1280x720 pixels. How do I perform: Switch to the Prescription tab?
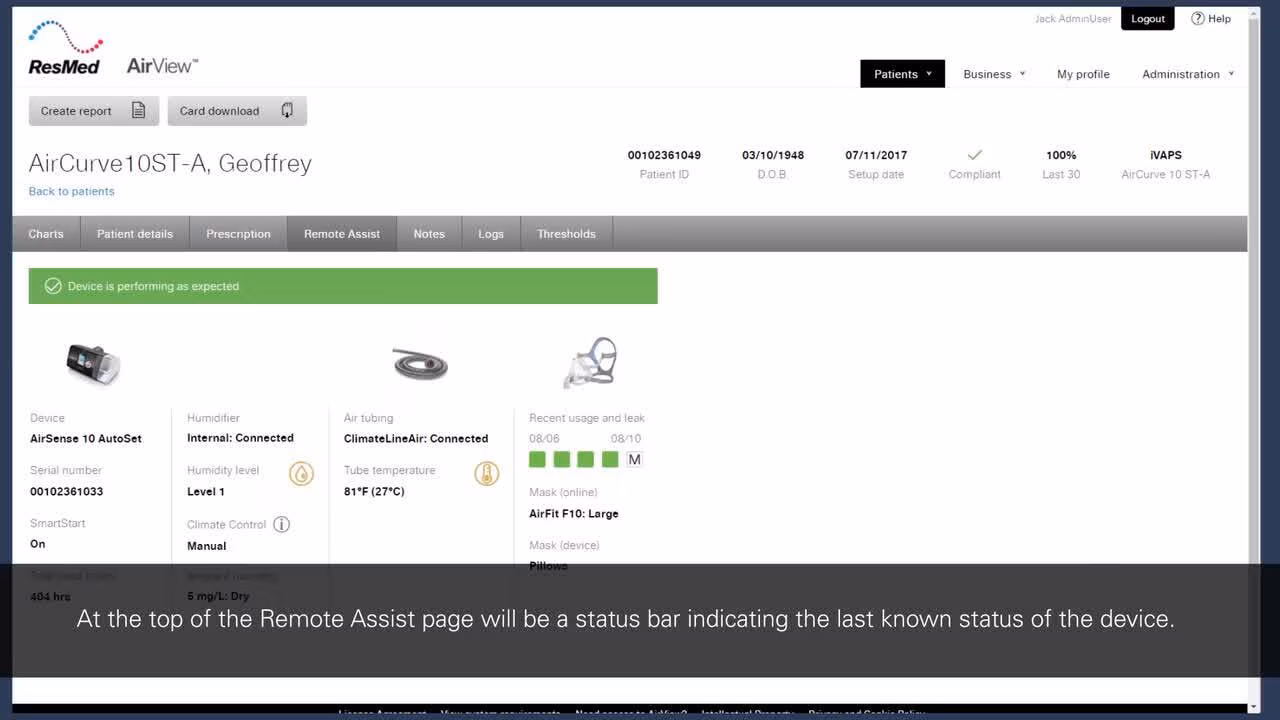tap(238, 234)
